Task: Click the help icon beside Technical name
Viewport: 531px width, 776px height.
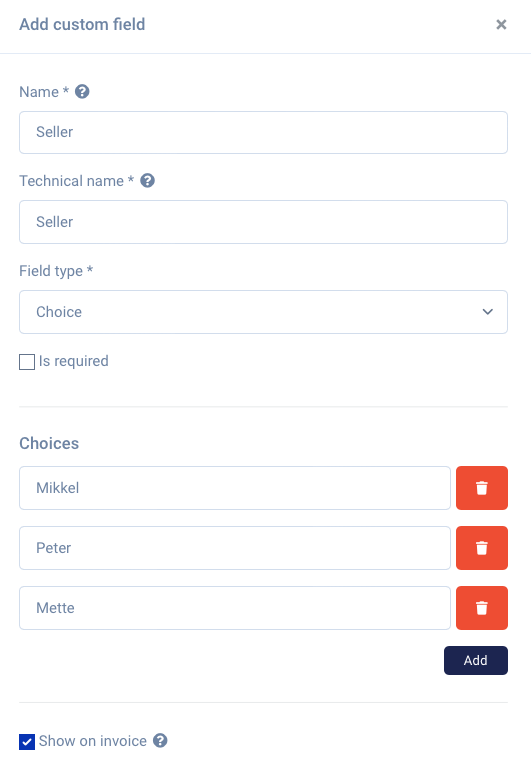Action: 147,181
